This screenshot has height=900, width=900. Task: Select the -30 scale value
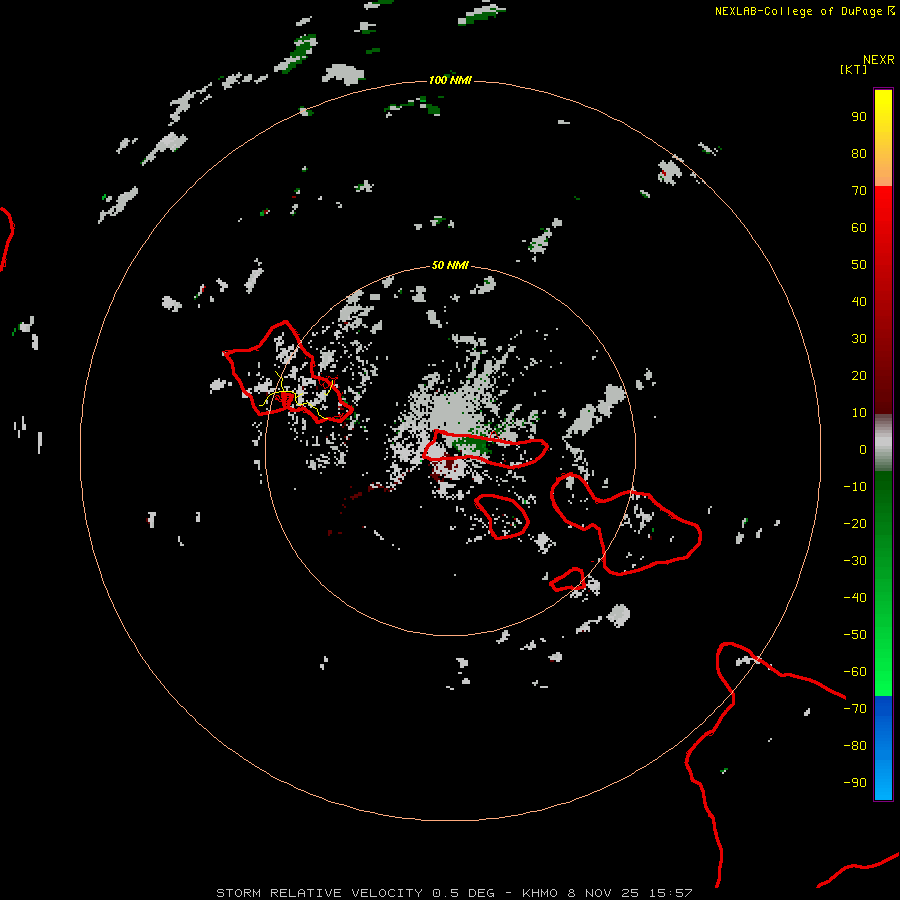coord(855,561)
